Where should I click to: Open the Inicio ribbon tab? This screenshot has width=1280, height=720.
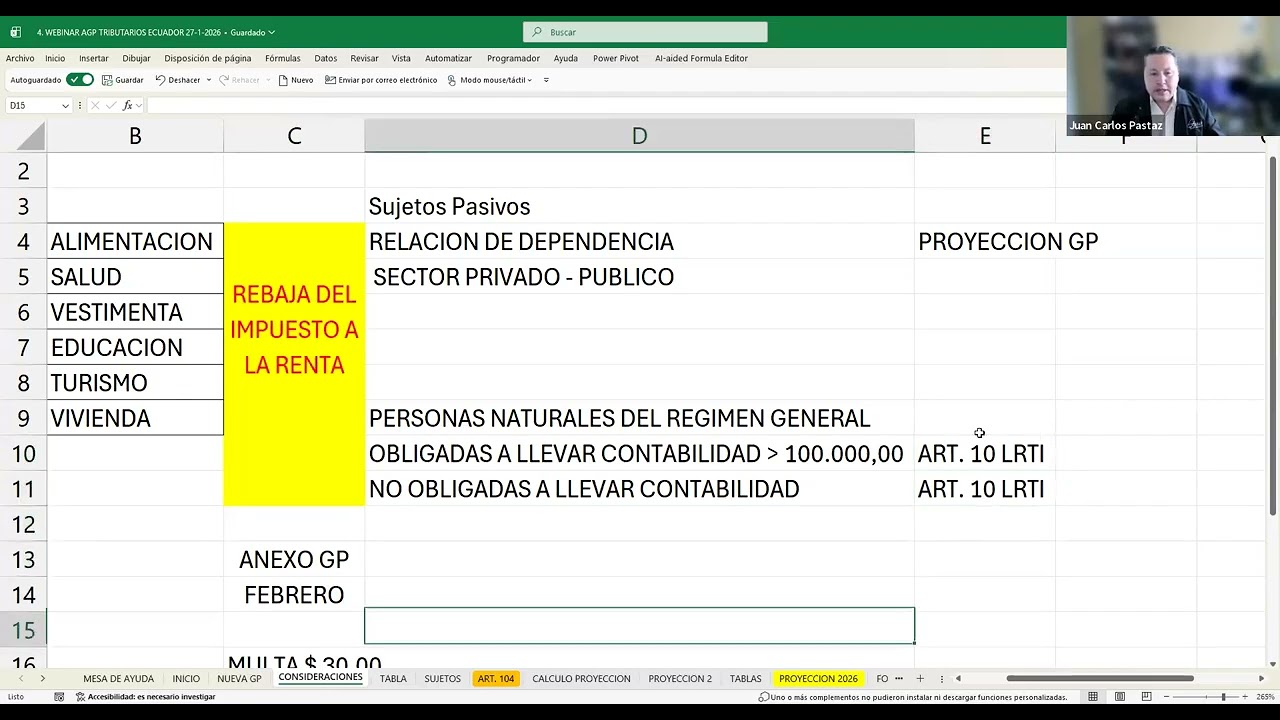[55, 58]
